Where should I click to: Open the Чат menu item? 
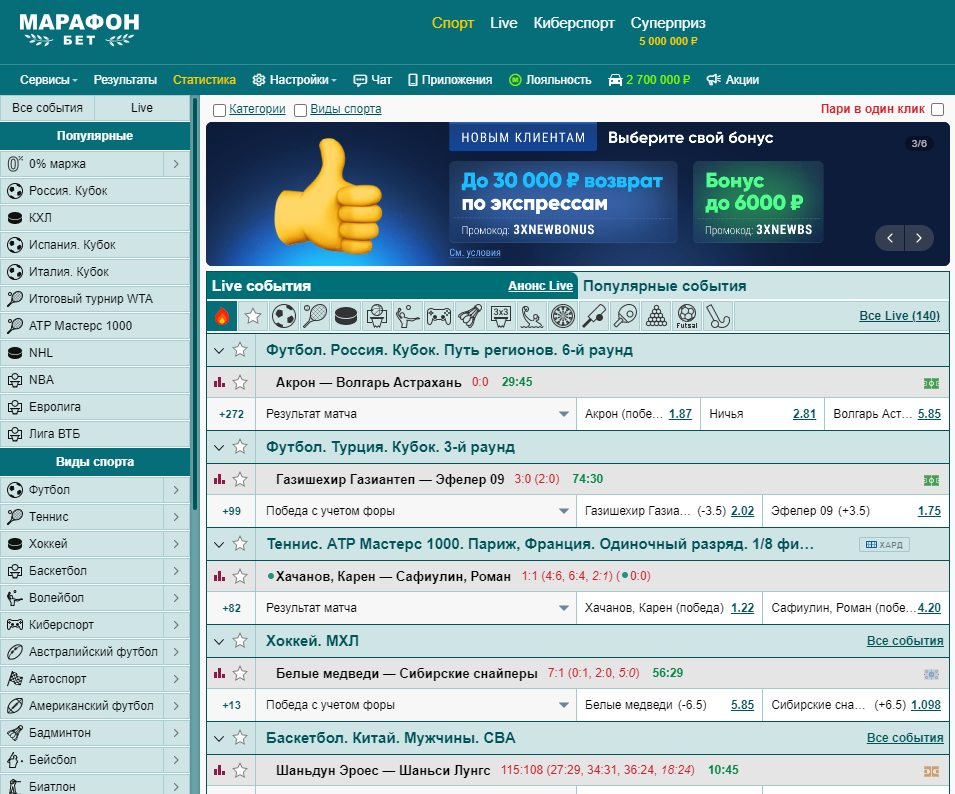(x=373, y=80)
